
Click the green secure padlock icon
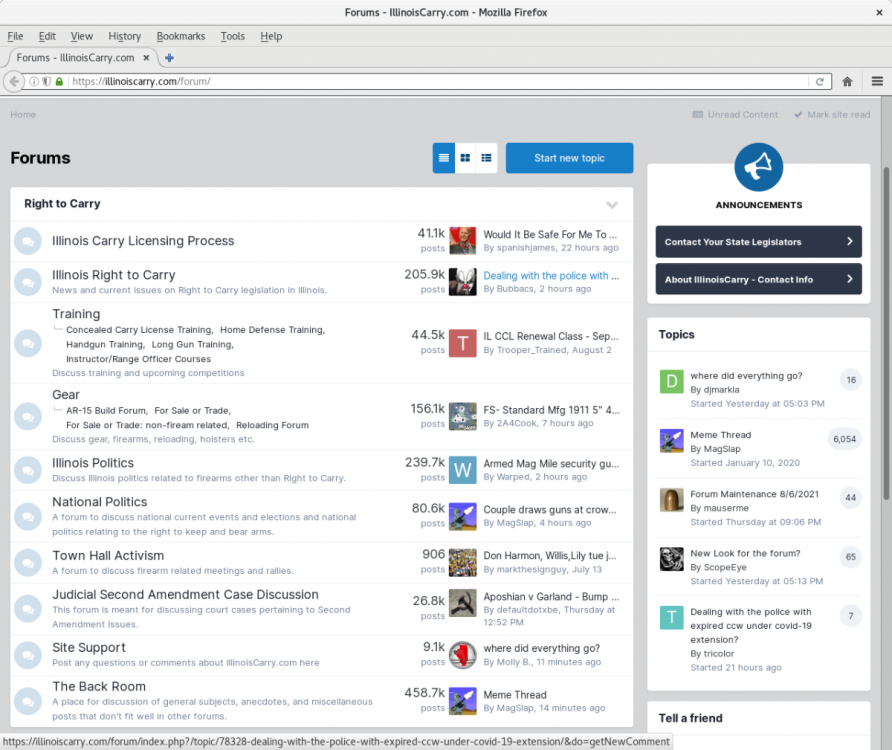59,81
